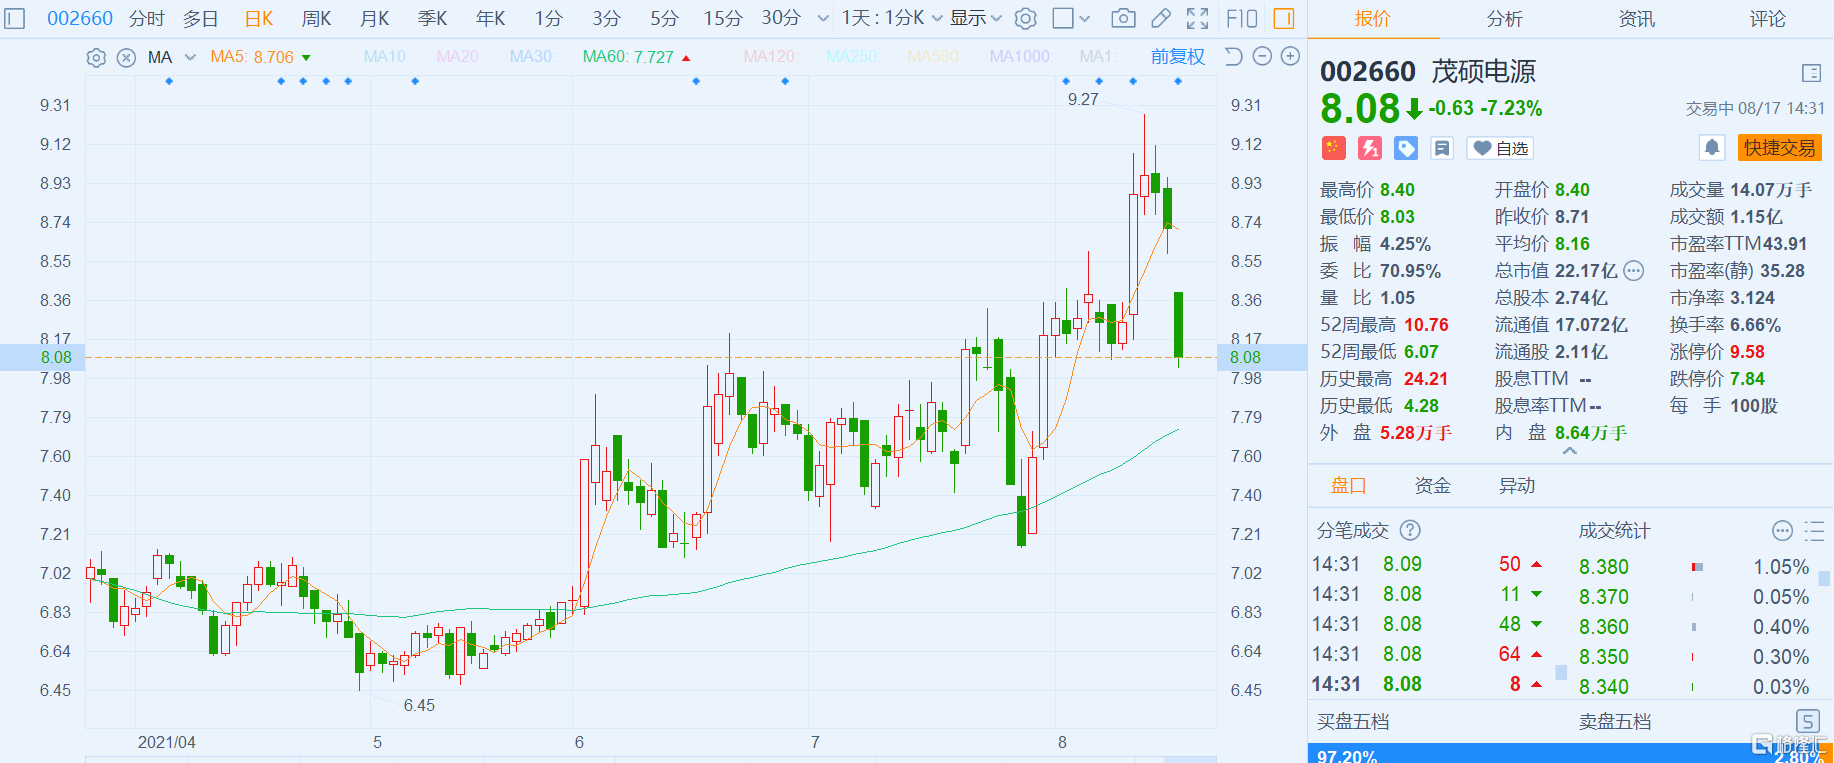Viewport: 1834px width, 763px height.
Task: Open the 显示 display dropdown
Action: click(x=975, y=18)
